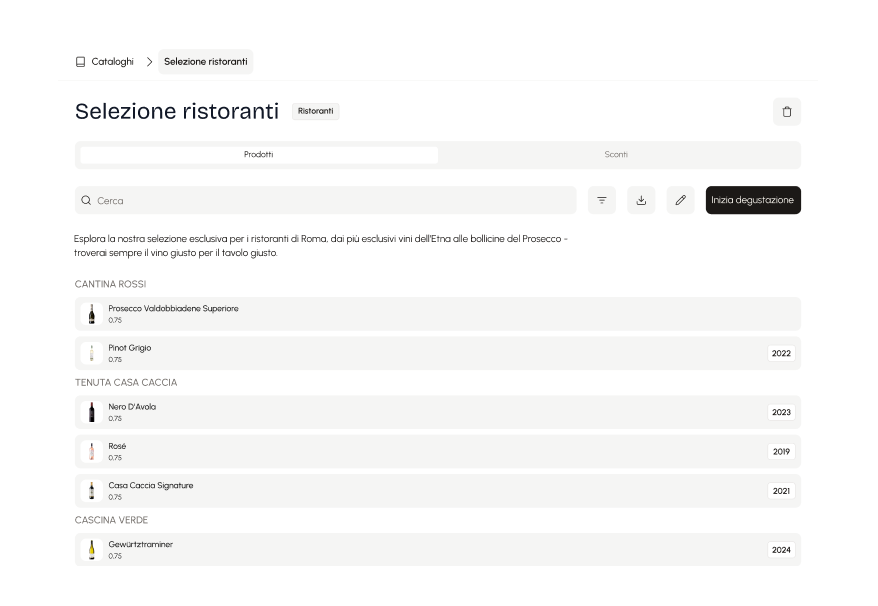The image size is (878, 606).
Task: Expand the TENUTA CASA CACCIA section header
Action: tap(126, 382)
